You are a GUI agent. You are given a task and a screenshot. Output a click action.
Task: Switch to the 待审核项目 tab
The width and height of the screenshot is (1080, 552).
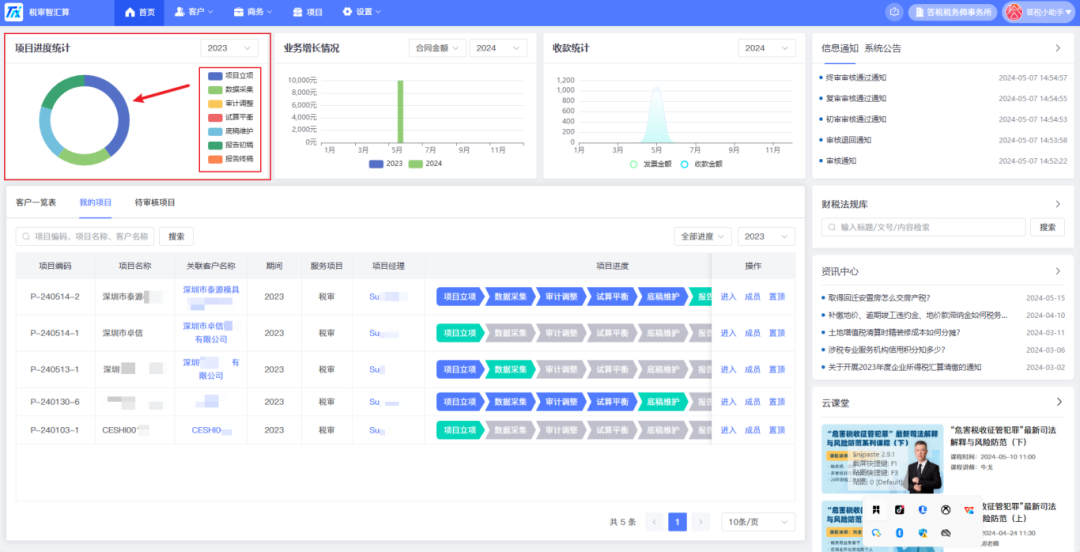click(155, 203)
